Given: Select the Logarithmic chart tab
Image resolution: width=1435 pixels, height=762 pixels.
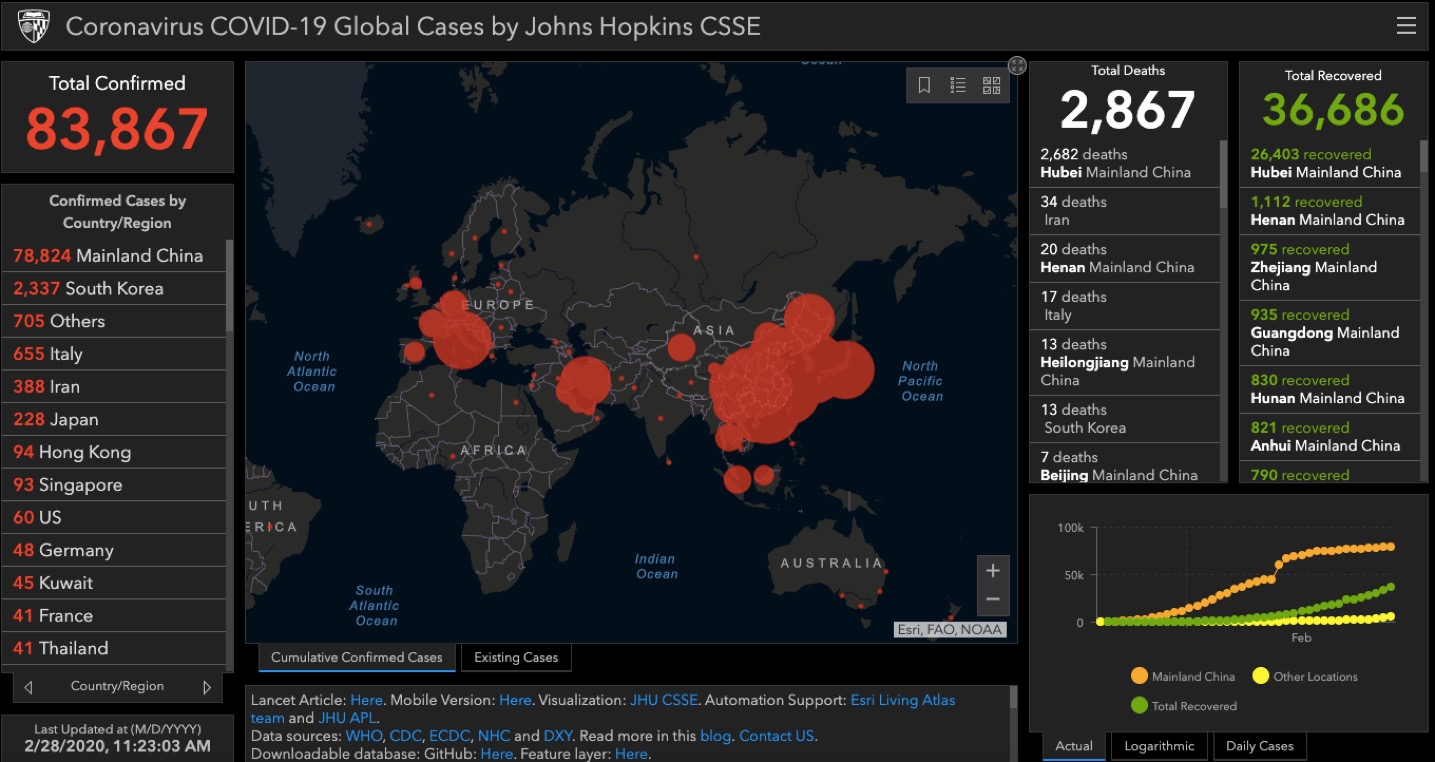Looking at the screenshot, I should [x=1159, y=746].
